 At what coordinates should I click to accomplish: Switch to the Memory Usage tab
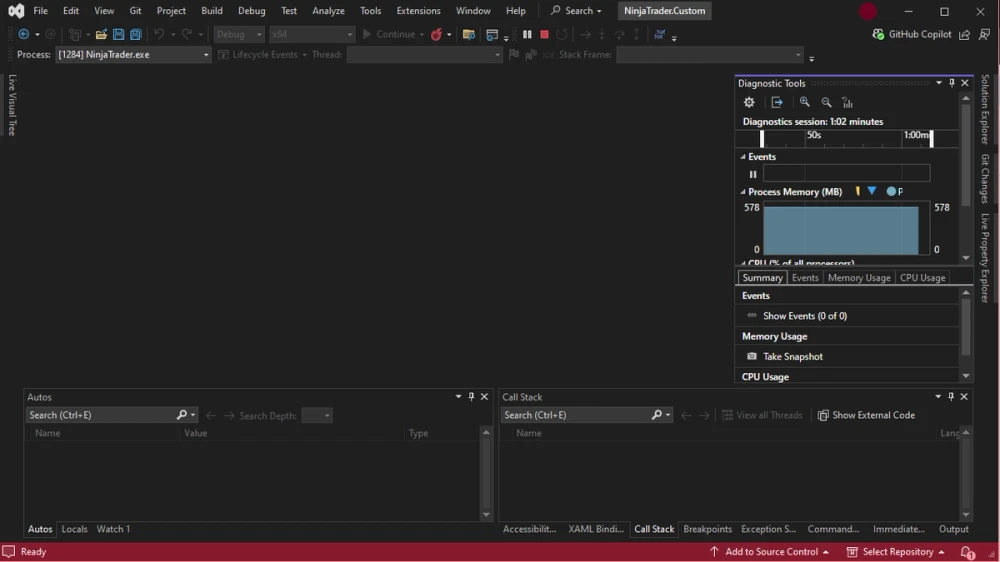858,278
